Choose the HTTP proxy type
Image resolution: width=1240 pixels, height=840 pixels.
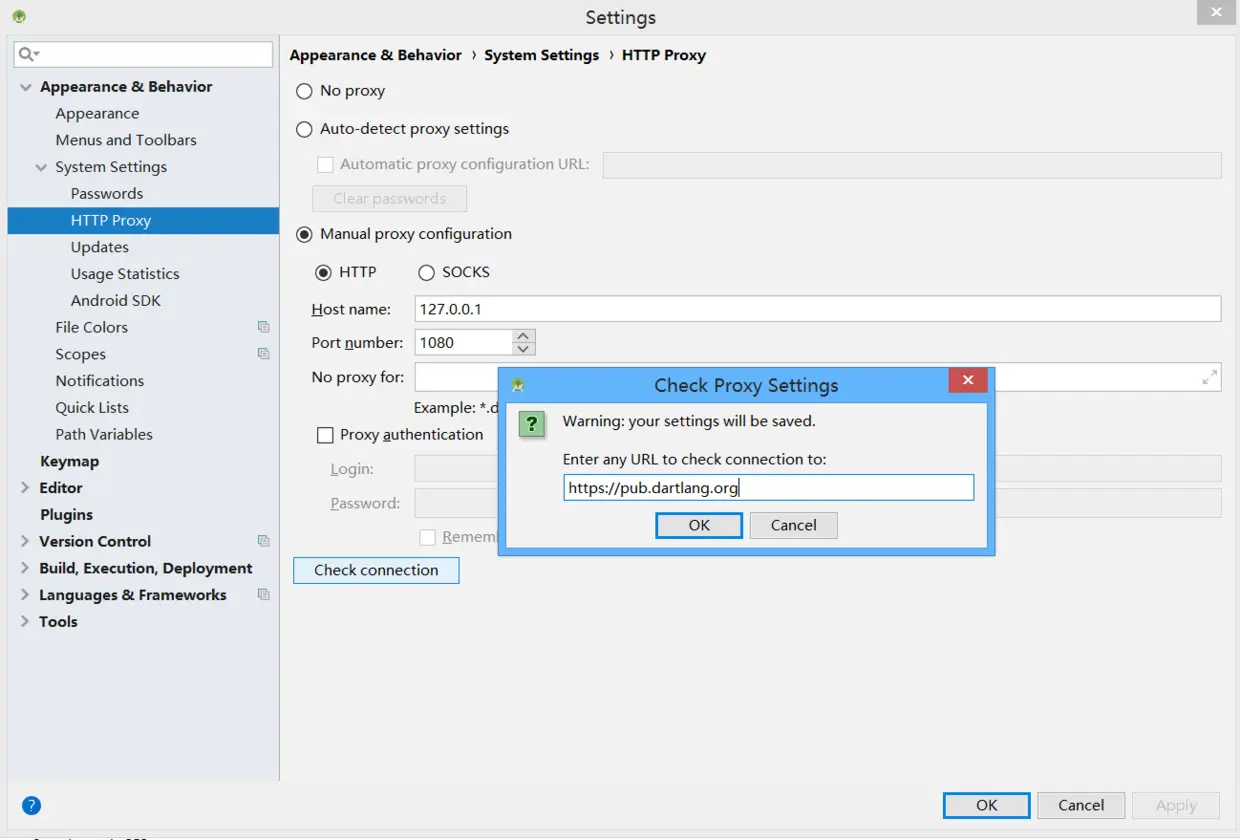[x=323, y=272]
